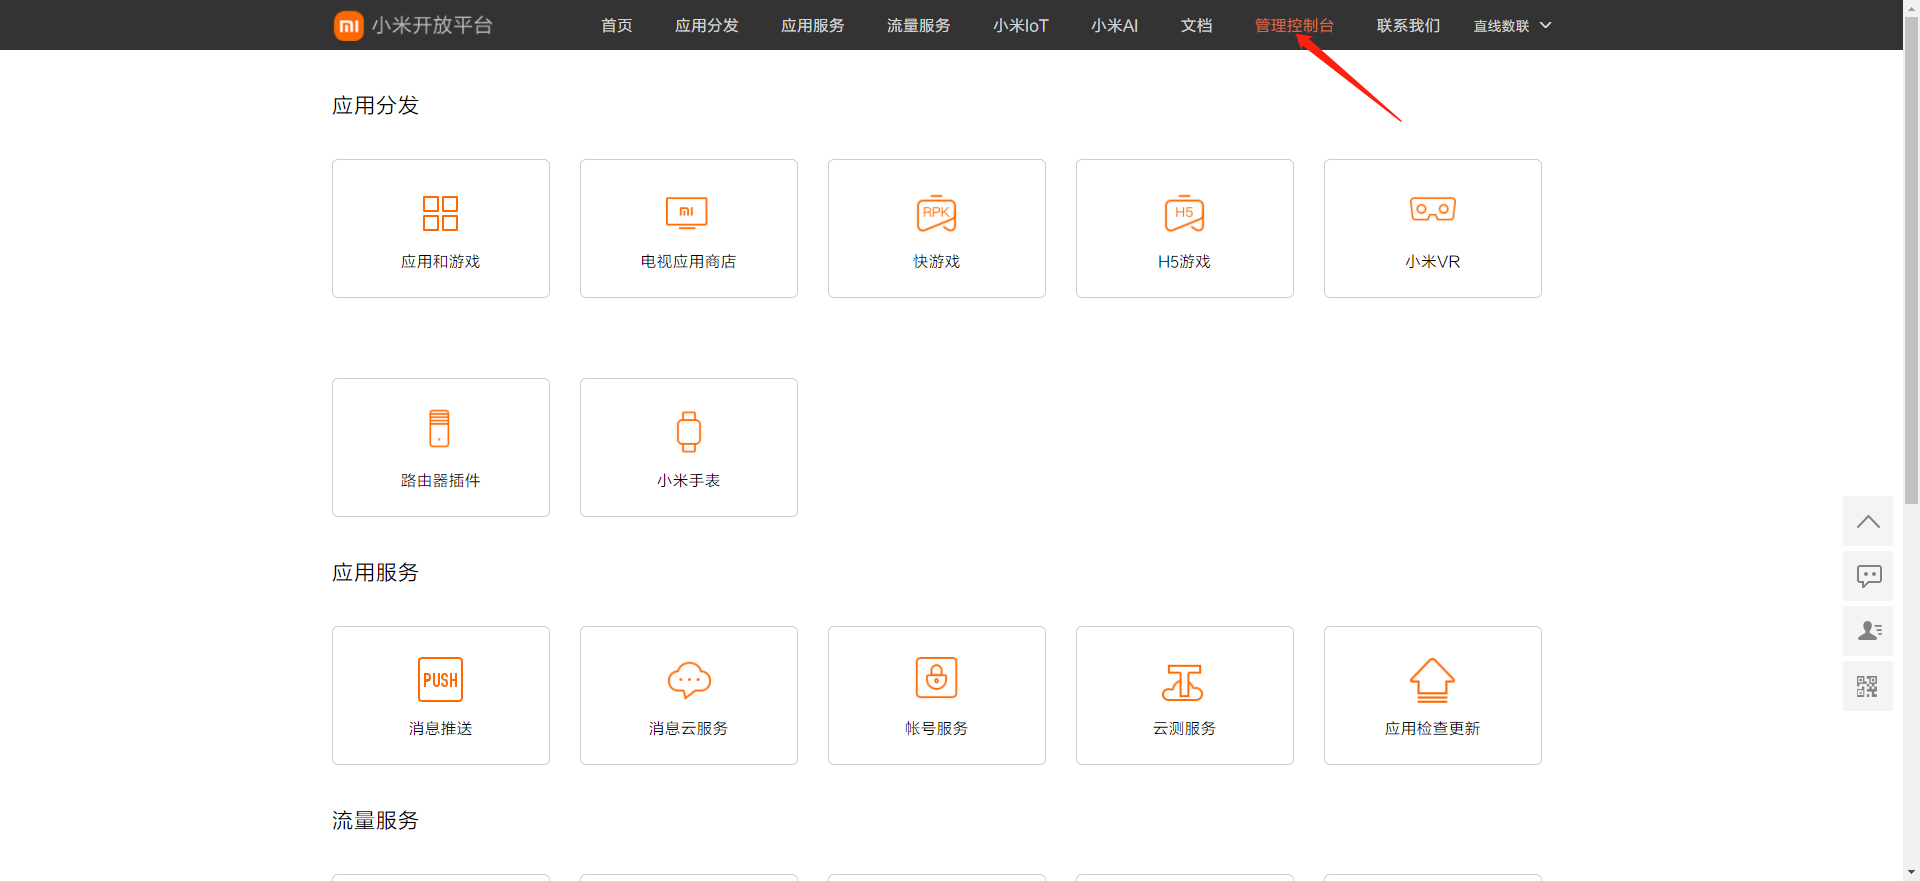The image size is (1920, 881).
Task: Open the feedback chat bubble sidebar icon
Action: coord(1868,576)
